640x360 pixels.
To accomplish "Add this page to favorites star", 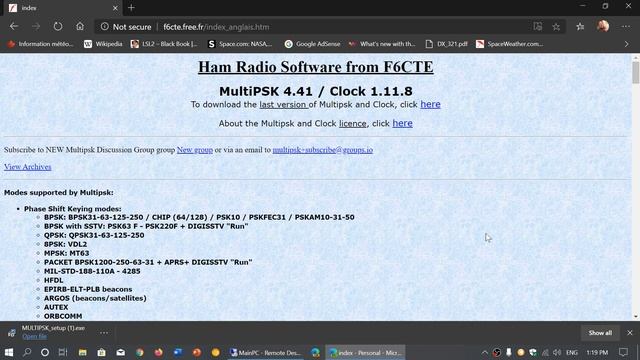I will (556, 27).
